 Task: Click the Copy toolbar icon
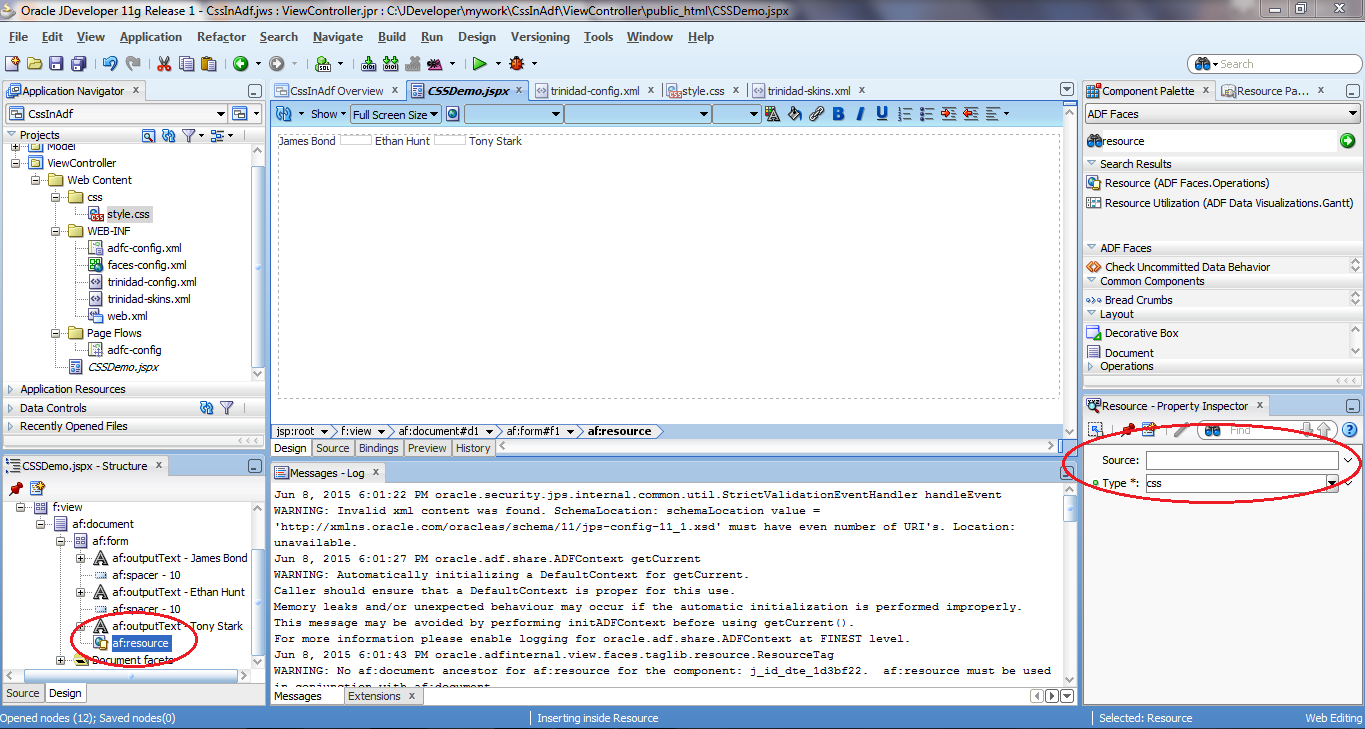tap(186, 63)
